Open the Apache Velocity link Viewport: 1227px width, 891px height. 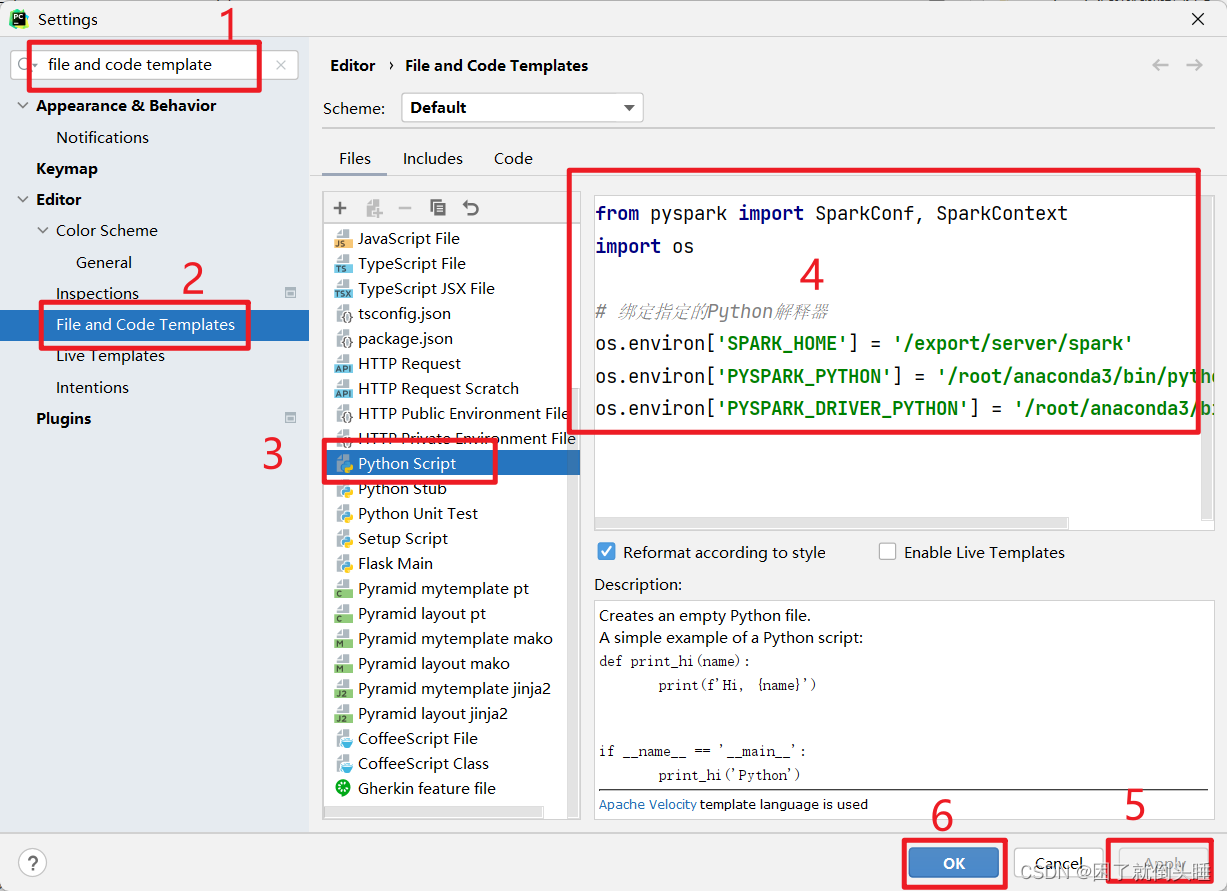coord(648,804)
